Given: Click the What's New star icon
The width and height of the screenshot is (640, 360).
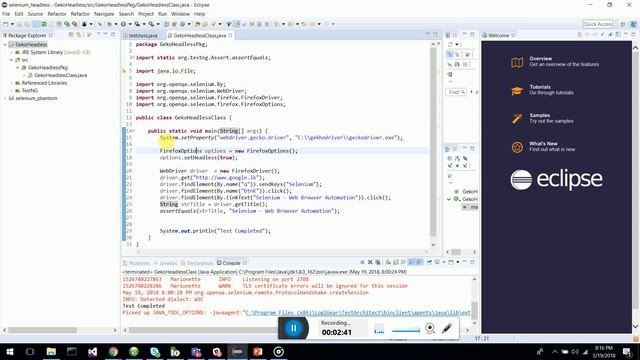Looking at the screenshot, I should (x=517, y=147).
